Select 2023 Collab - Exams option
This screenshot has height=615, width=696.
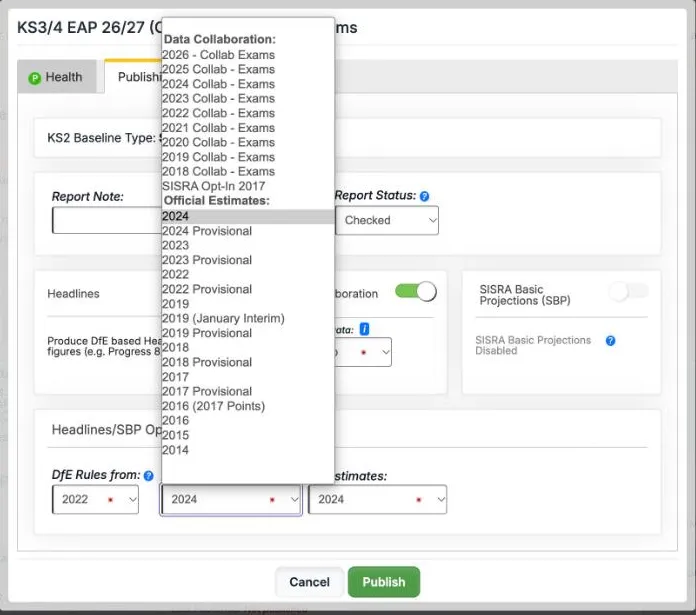[x=248, y=99]
